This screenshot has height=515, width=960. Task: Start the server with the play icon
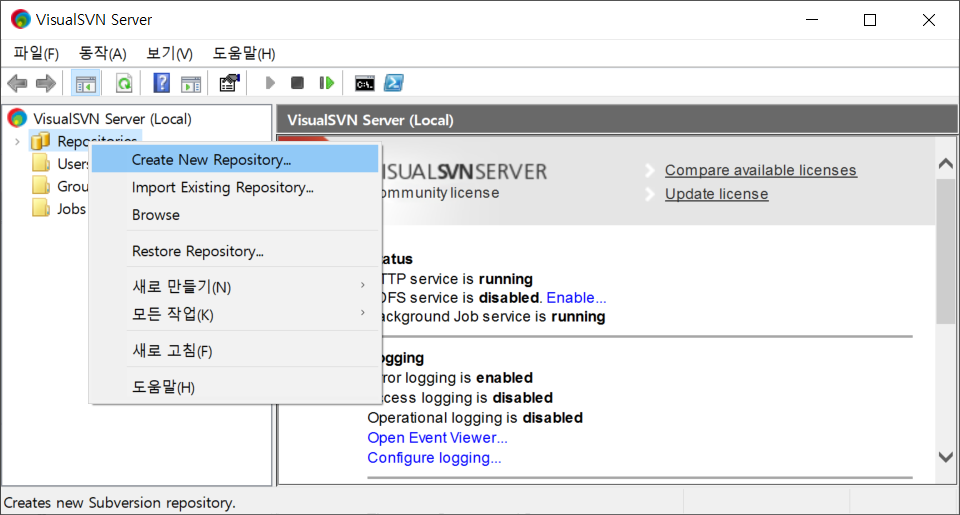click(x=269, y=83)
